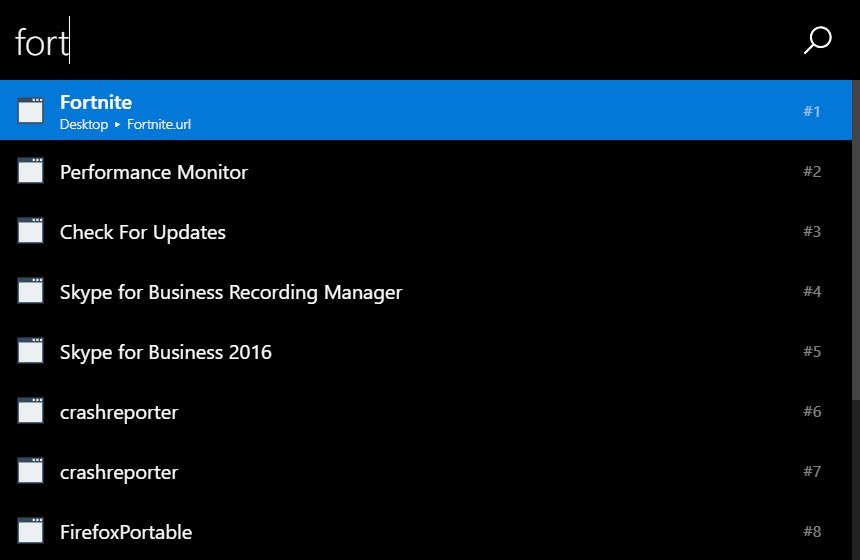The image size is (860, 560).
Task: Launch Performance Monitor from results
Action: pyautogui.click(x=426, y=171)
